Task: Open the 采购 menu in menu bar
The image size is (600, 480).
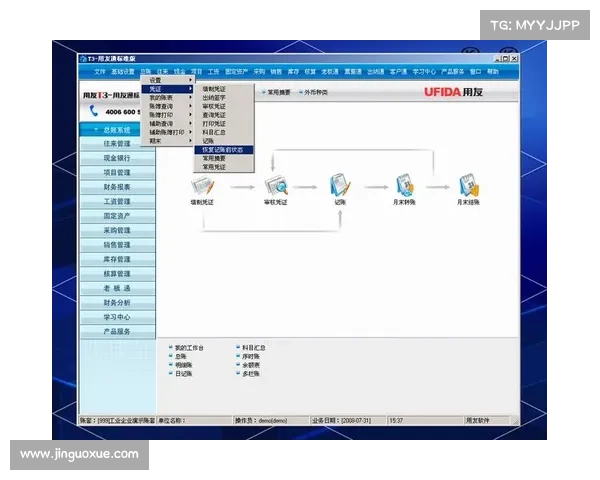Action: tap(259, 72)
